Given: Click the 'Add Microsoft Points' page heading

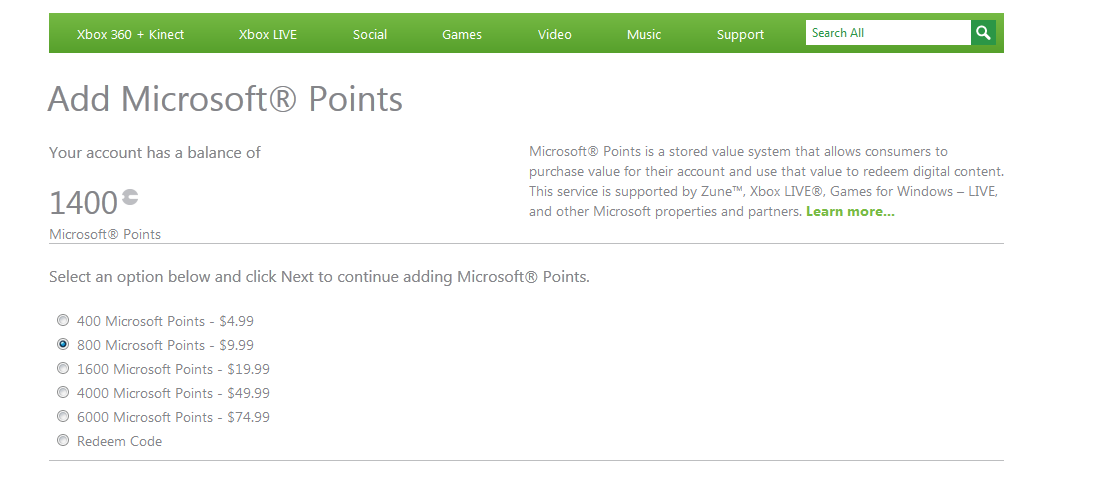Looking at the screenshot, I should pyautogui.click(x=225, y=99).
